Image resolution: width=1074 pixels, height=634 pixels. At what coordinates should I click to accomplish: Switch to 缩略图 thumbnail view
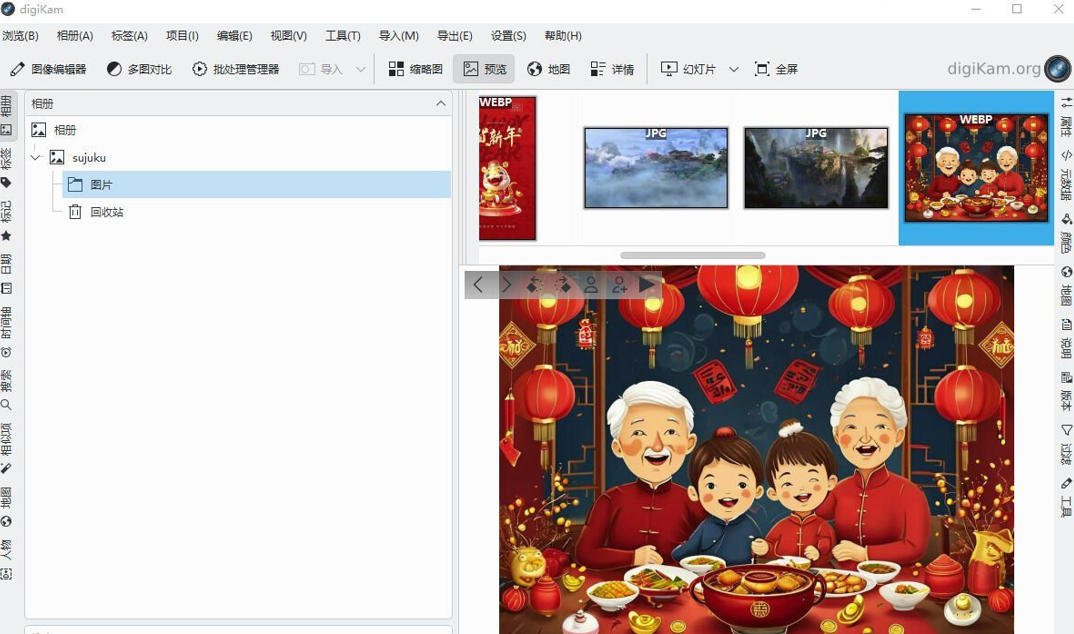point(415,69)
